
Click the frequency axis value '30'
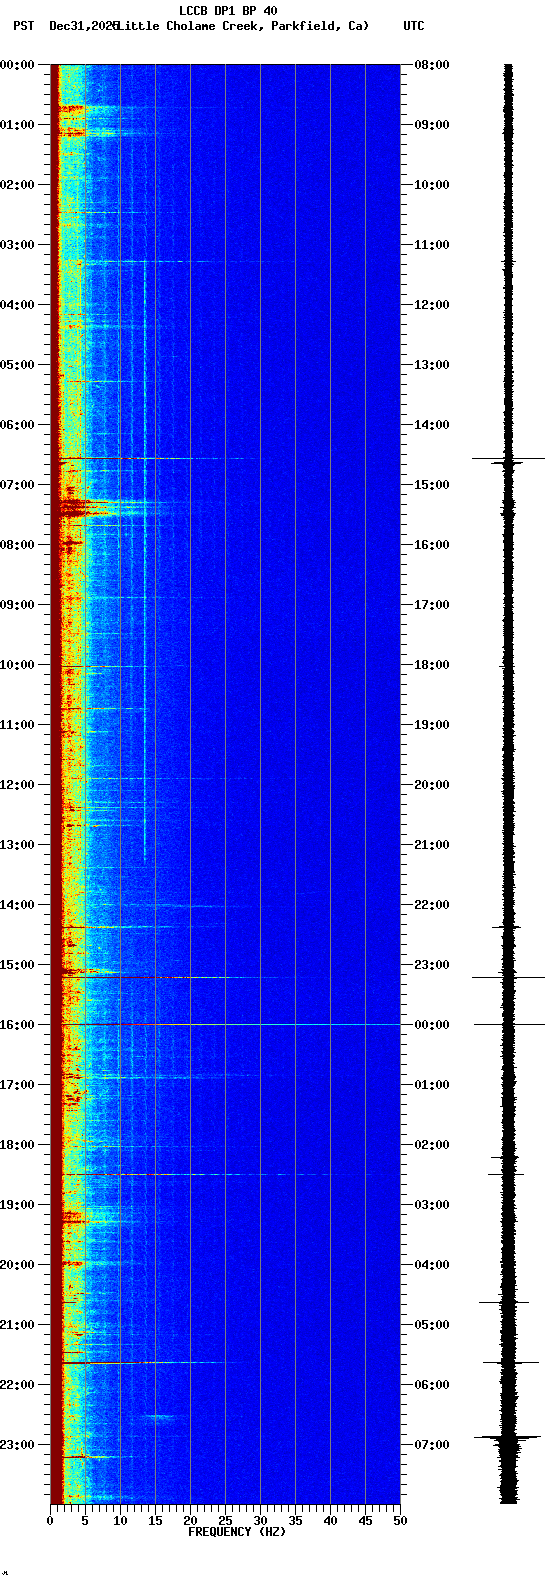[260, 1521]
